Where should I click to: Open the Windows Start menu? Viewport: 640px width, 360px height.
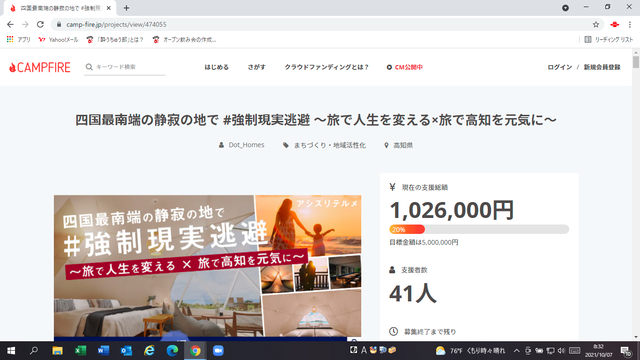[x=11, y=351]
